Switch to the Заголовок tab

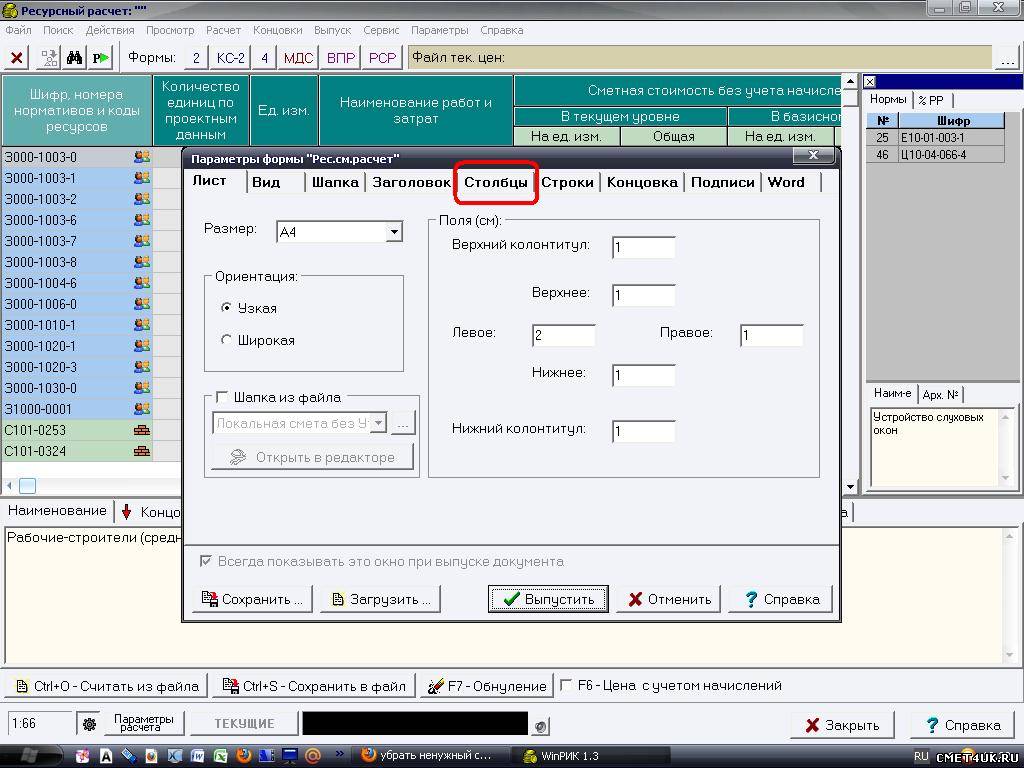coord(411,182)
